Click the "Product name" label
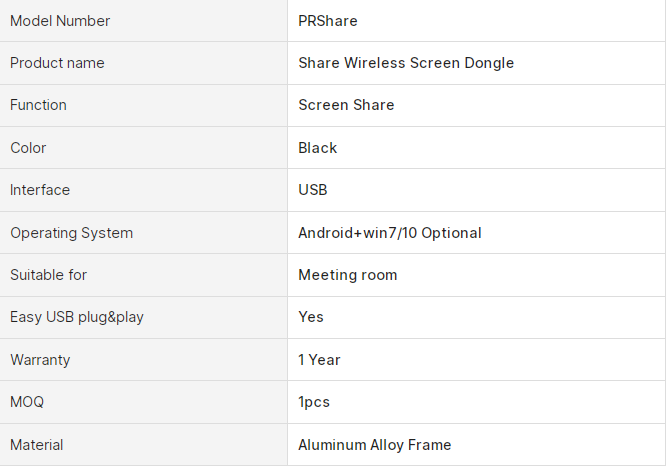This screenshot has width=668, height=467. 57,63
